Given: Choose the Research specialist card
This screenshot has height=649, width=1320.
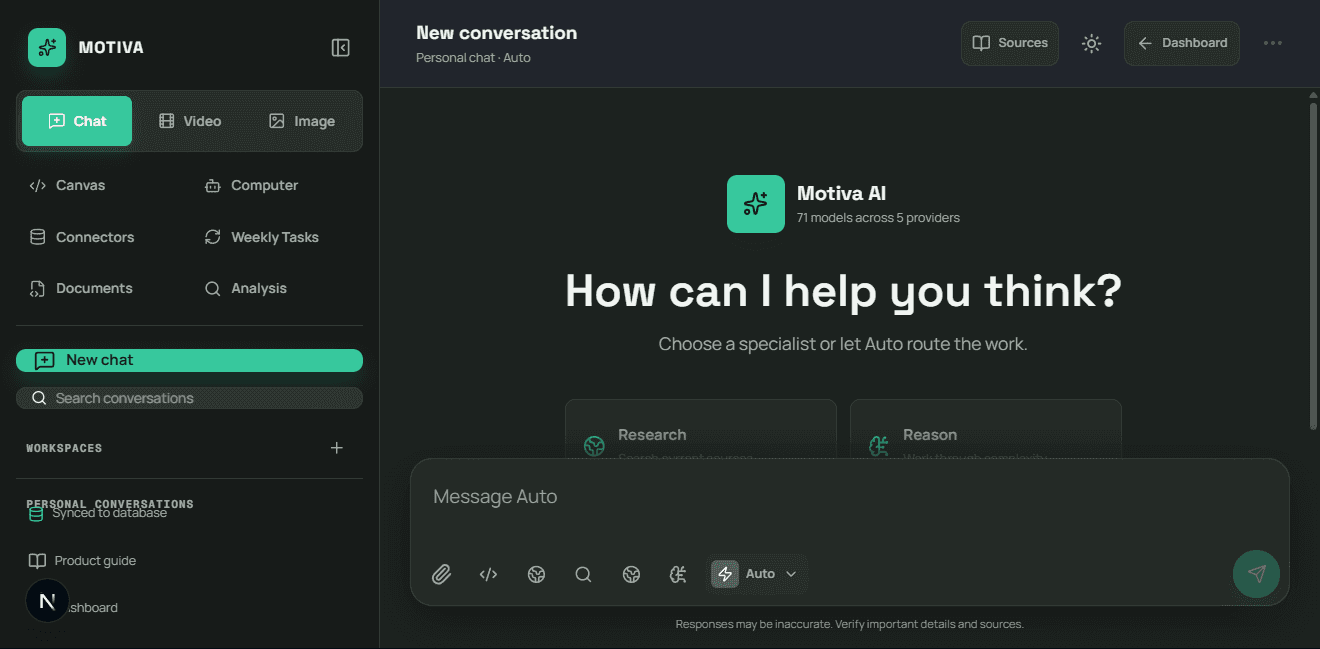Looking at the screenshot, I should pos(701,430).
